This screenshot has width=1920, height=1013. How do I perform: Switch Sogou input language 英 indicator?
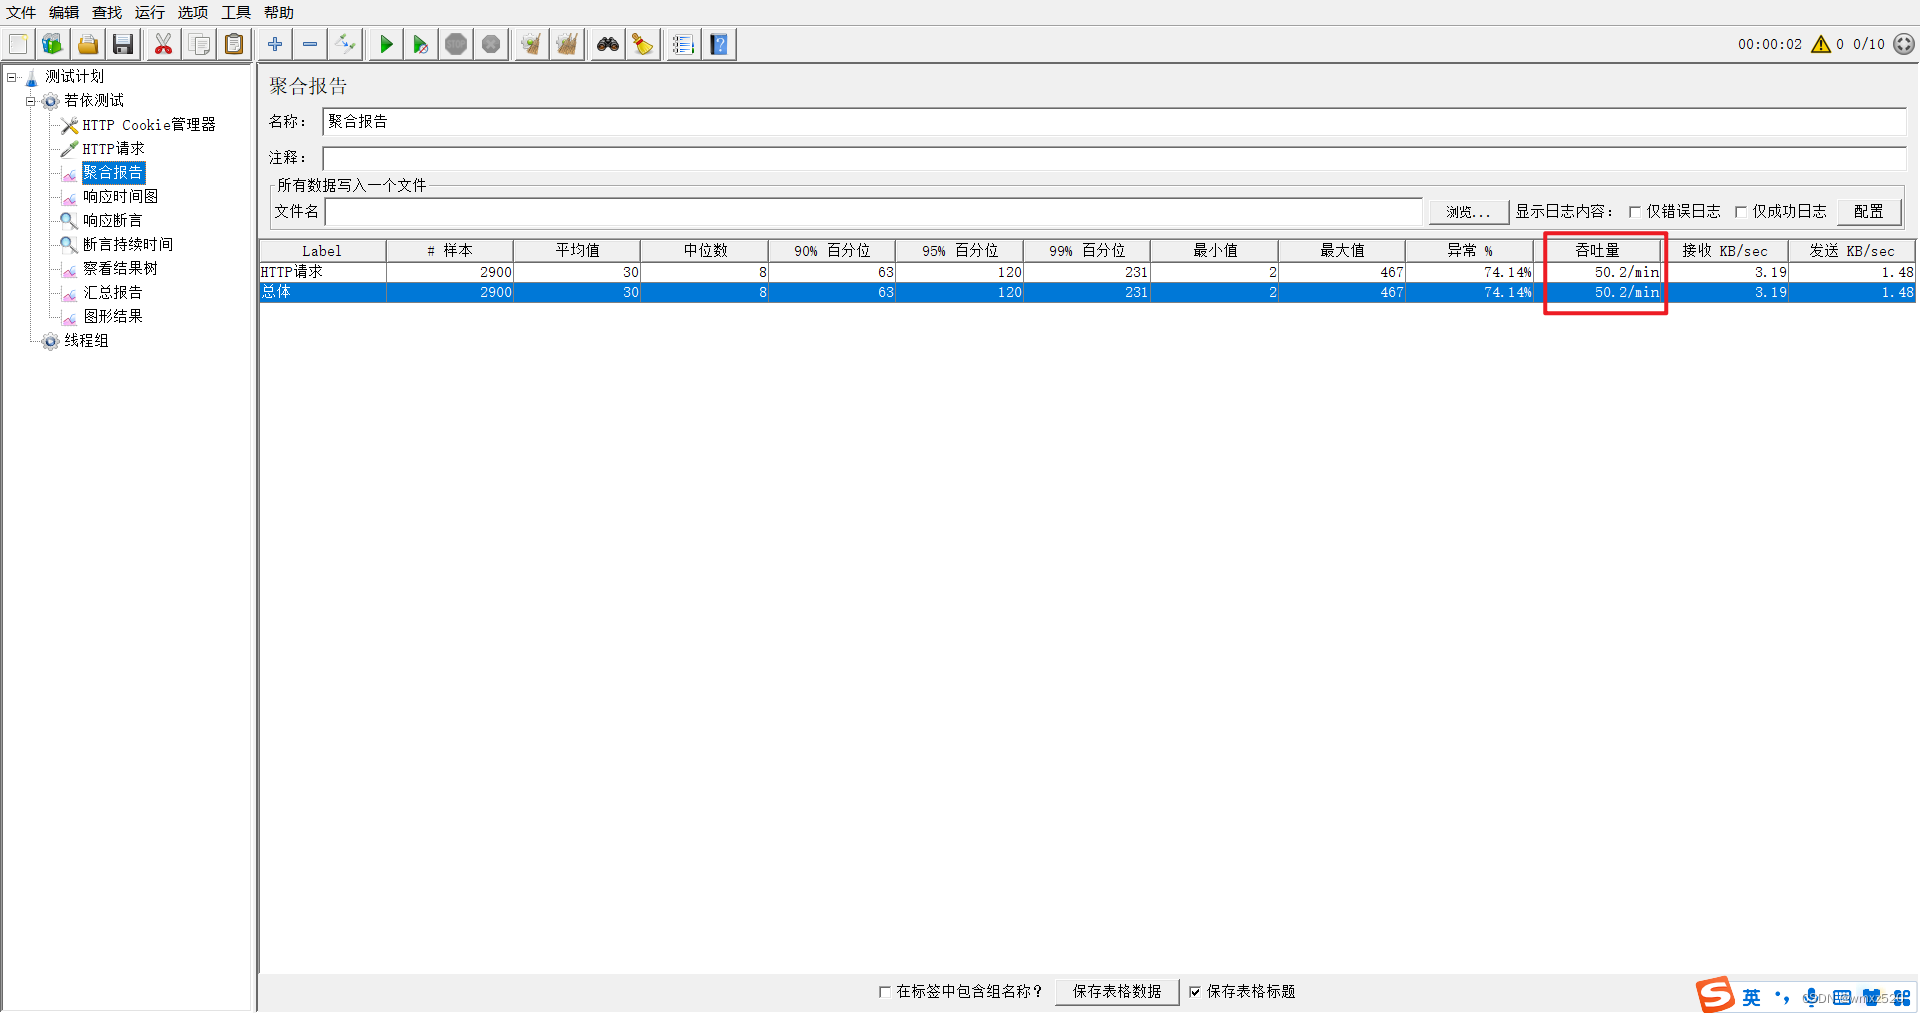(x=1751, y=997)
